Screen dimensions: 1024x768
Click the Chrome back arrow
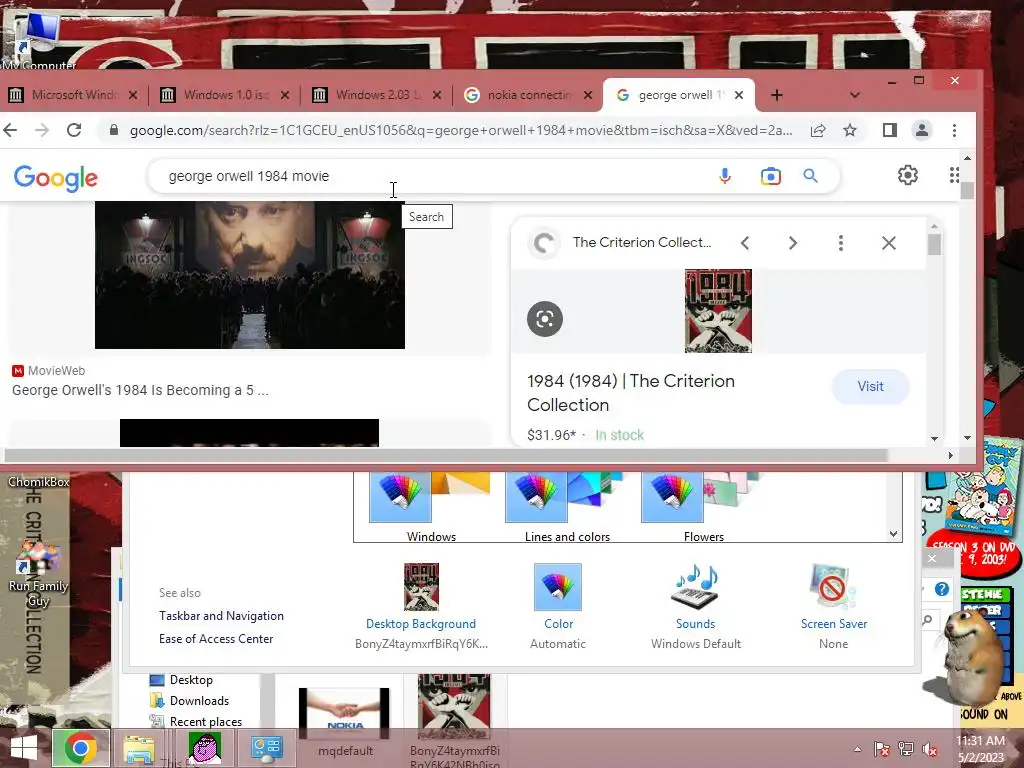pyautogui.click(x=10, y=130)
